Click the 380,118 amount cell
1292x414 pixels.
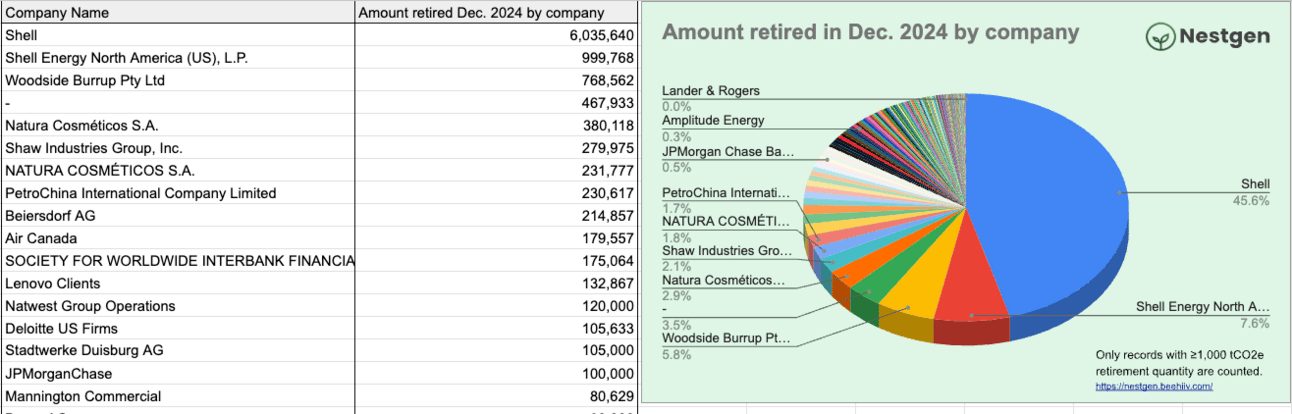coord(497,125)
